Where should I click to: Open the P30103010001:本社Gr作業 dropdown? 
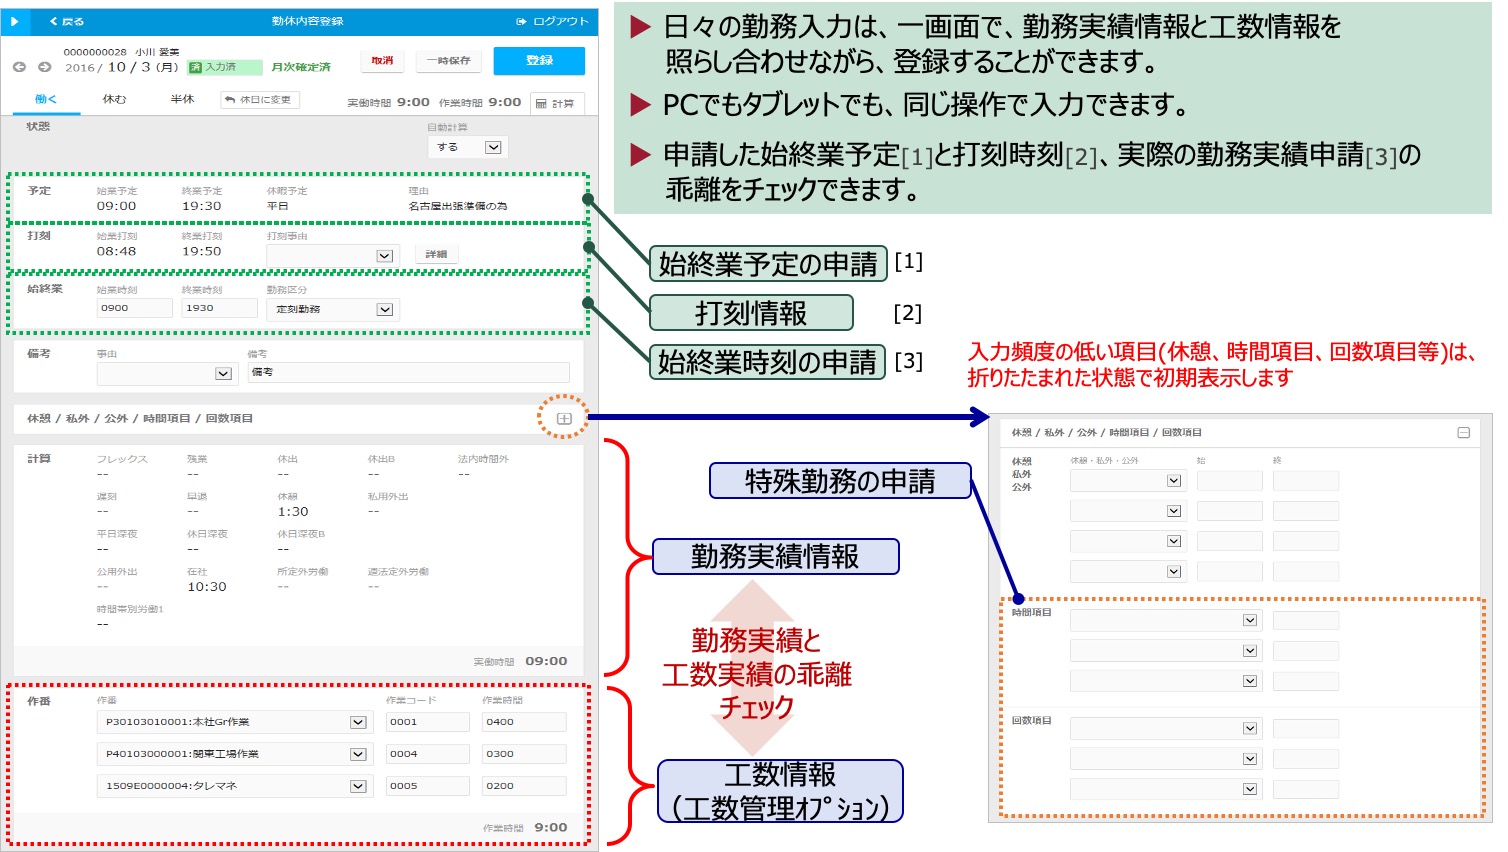233,722
